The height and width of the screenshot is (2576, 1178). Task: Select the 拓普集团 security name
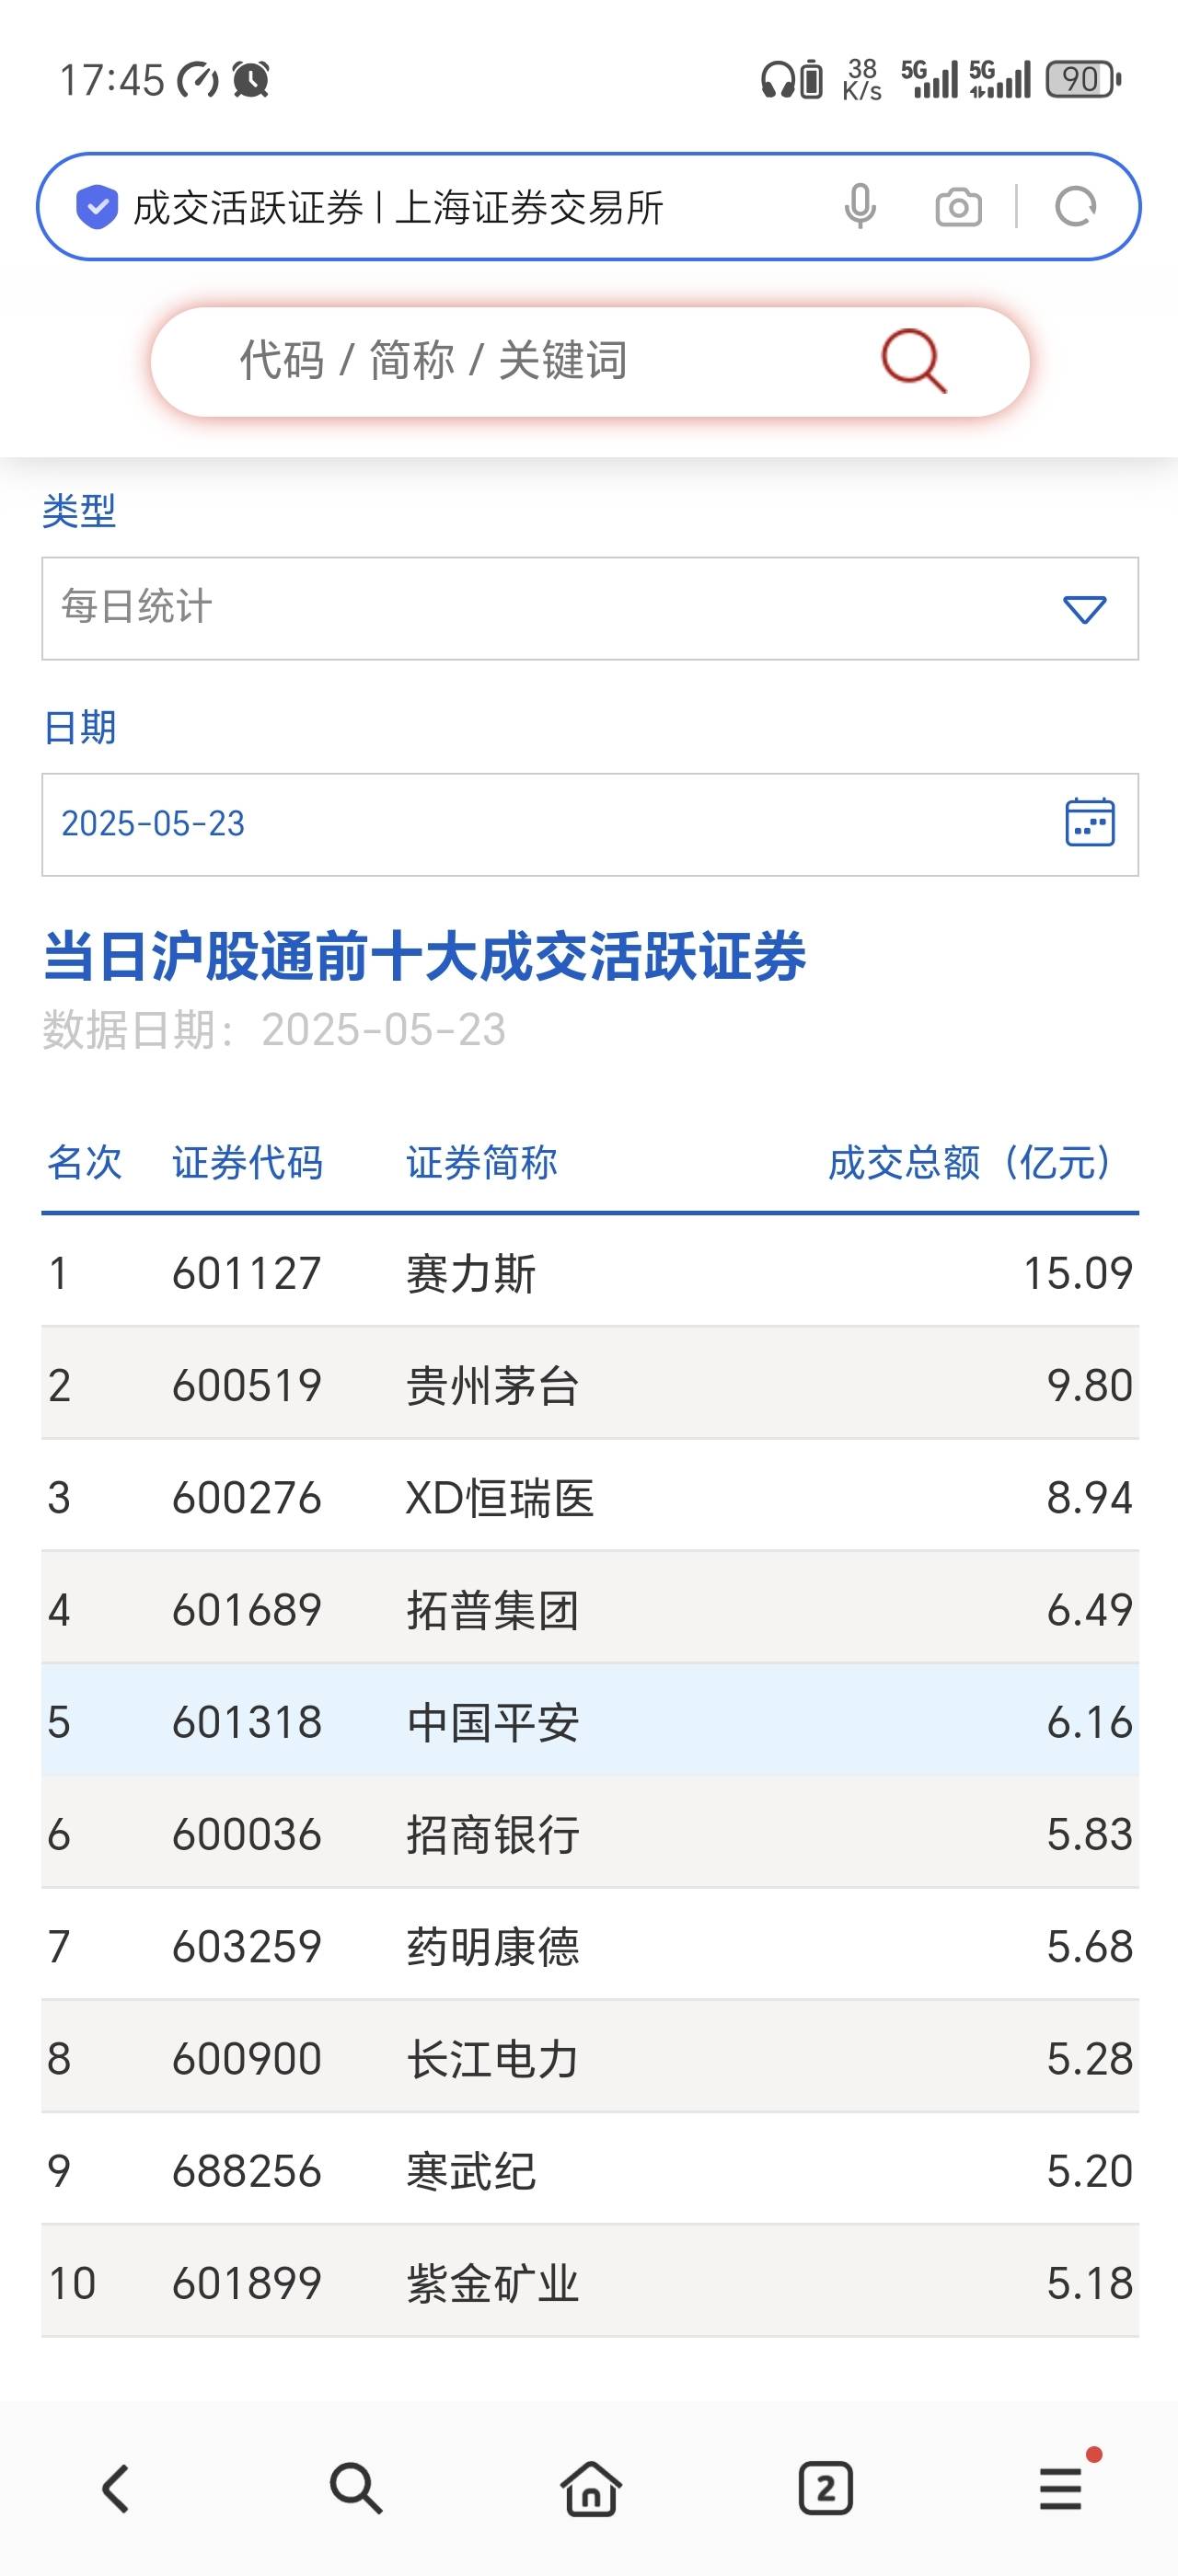click(x=492, y=1610)
